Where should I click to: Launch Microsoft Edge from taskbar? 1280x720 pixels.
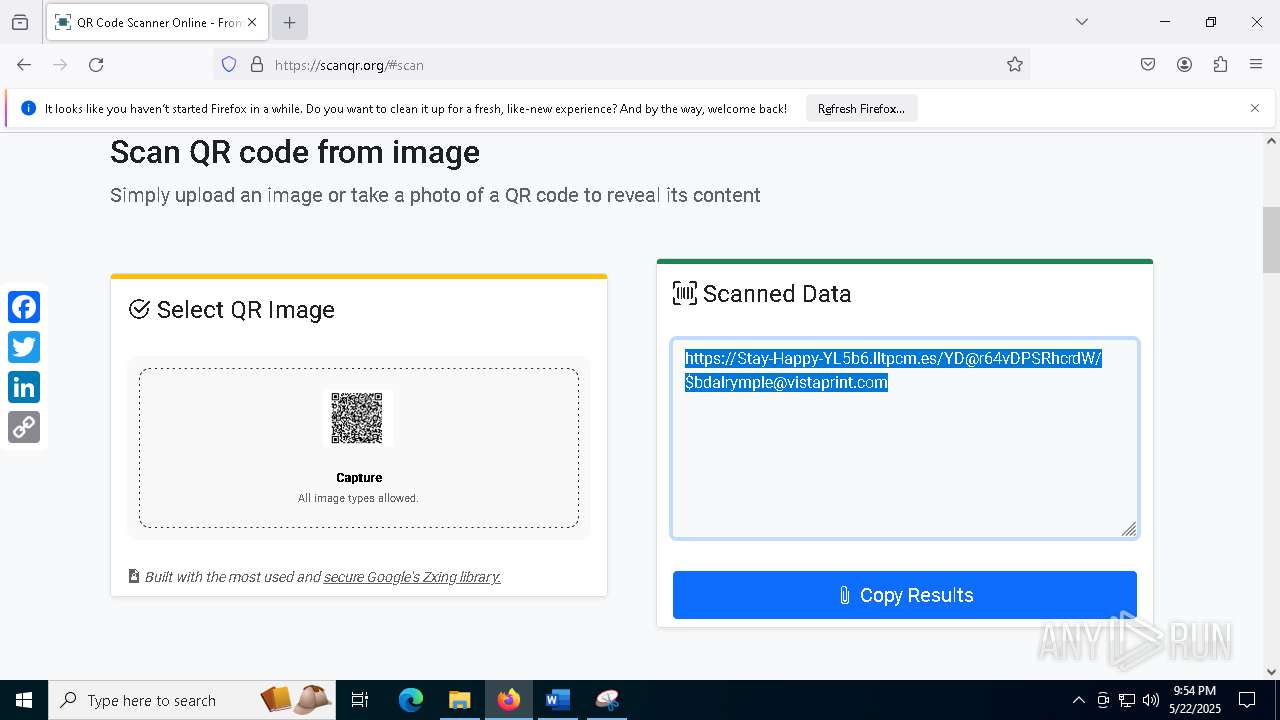coord(411,700)
